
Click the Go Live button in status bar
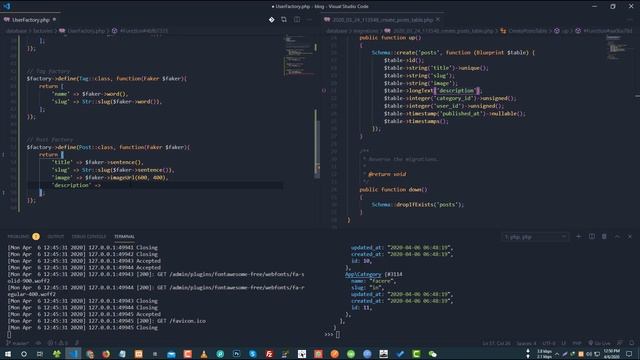coord(600,343)
